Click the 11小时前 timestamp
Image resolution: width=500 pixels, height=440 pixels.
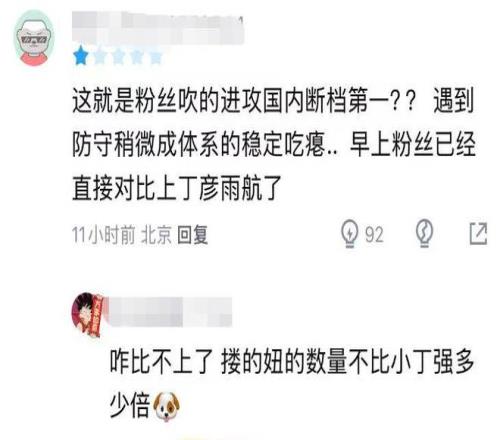coord(103,235)
